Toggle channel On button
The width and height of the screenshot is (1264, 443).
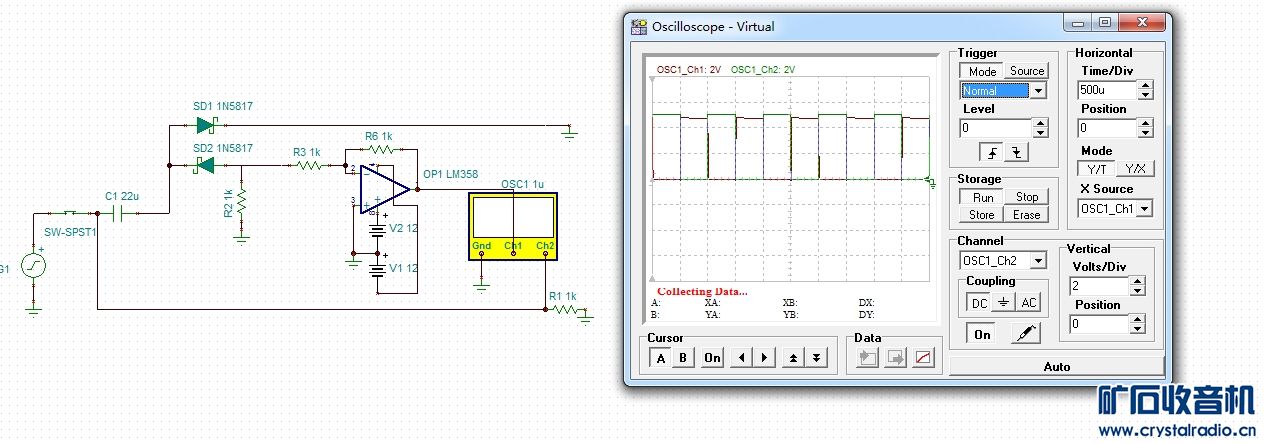click(983, 335)
